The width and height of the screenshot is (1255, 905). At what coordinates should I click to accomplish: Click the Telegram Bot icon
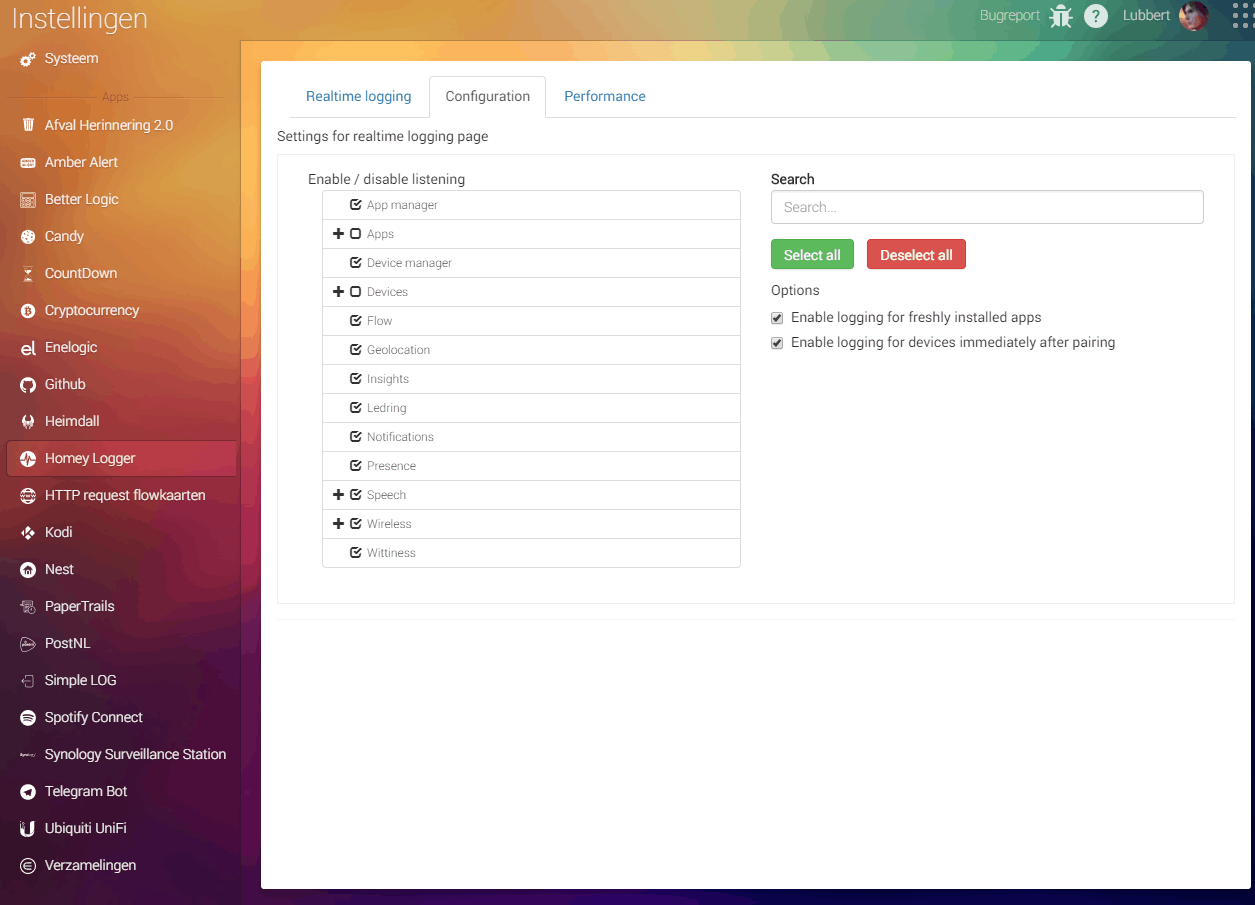click(28, 791)
